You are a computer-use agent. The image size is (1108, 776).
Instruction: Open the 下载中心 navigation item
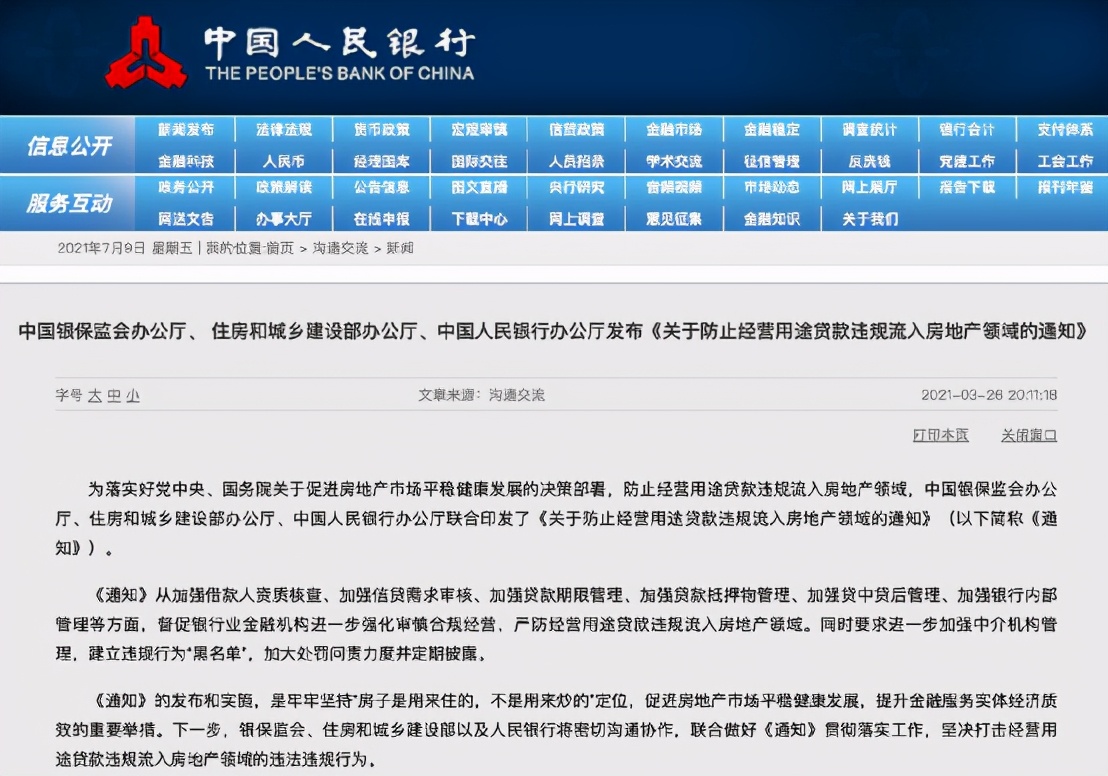click(x=478, y=218)
